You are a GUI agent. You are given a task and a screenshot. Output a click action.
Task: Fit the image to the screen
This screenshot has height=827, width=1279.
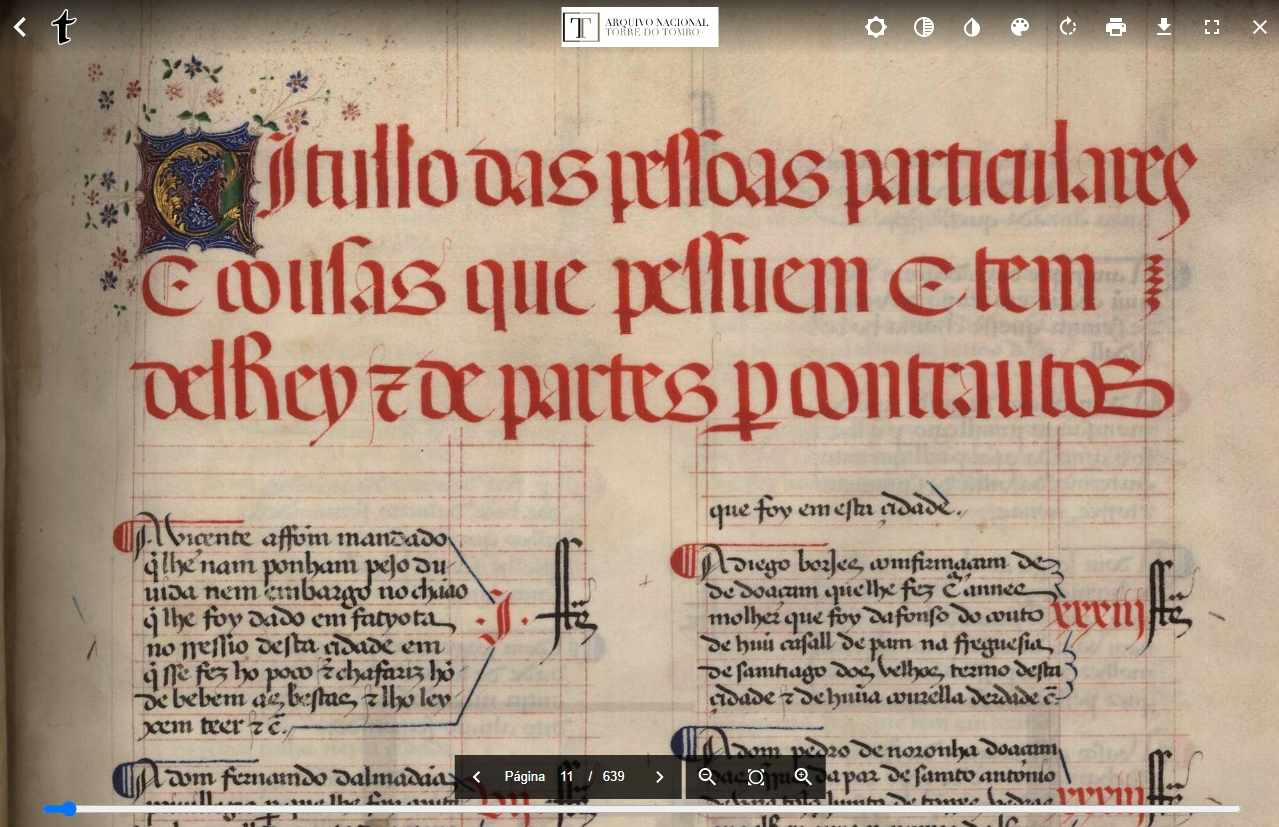(756, 777)
